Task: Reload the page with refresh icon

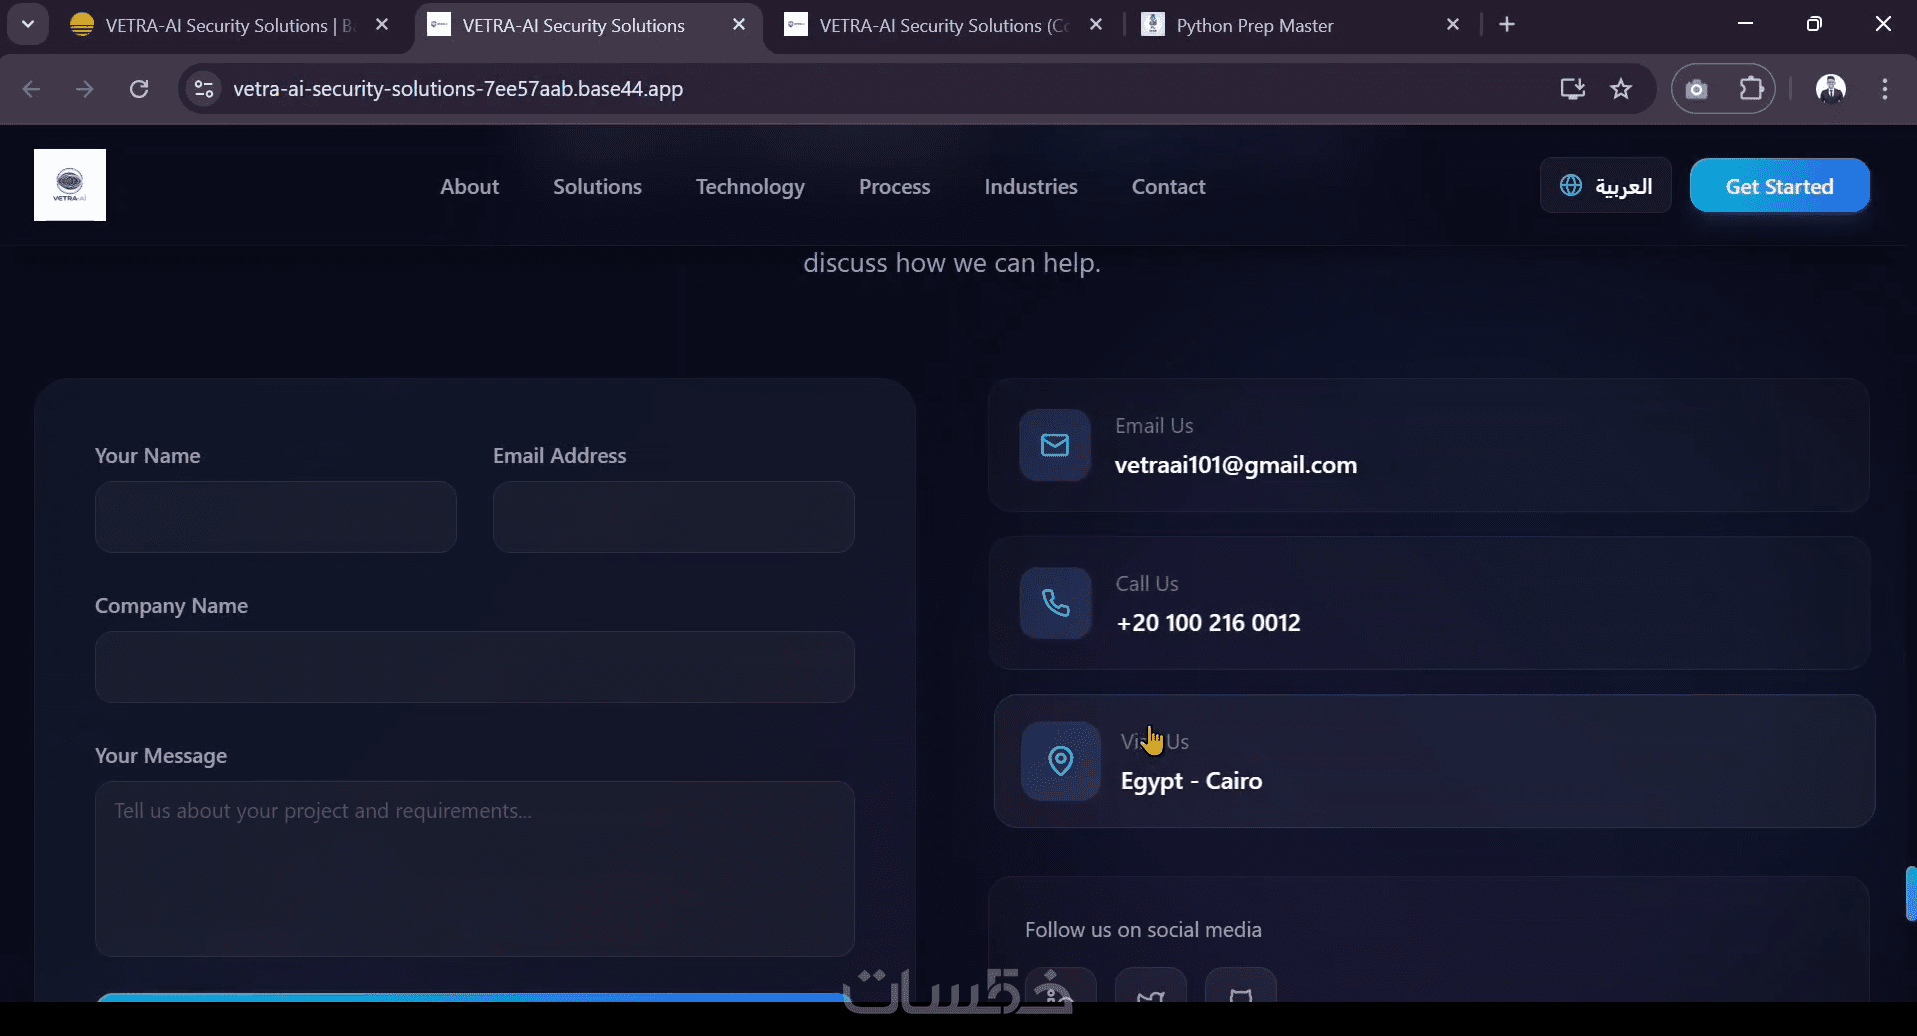Action: pos(139,89)
